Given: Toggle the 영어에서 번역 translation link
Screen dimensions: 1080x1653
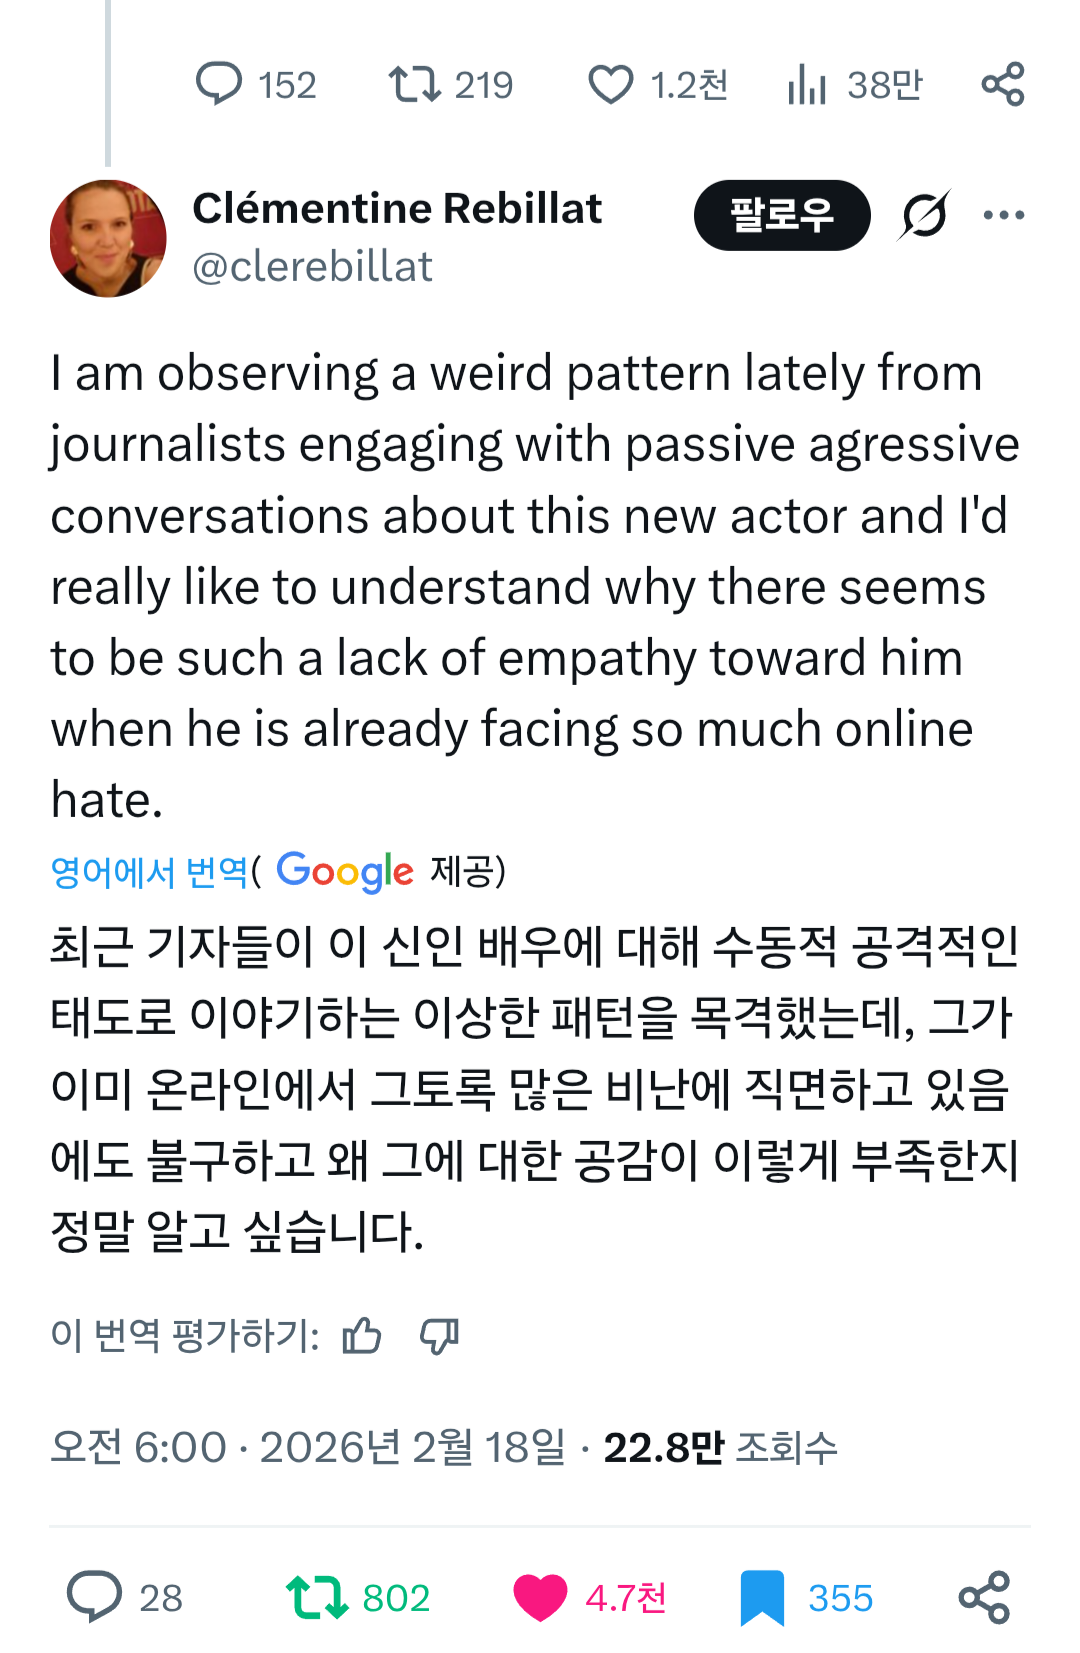Looking at the screenshot, I should click(x=149, y=872).
